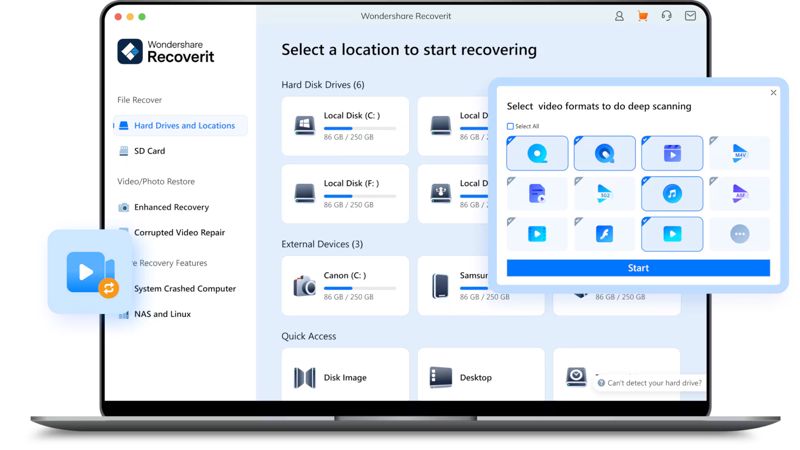The height and width of the screenshot is (450, 800).
Task: Click the drive icon of Local Disk (F:)
Action: pos(305,193)
